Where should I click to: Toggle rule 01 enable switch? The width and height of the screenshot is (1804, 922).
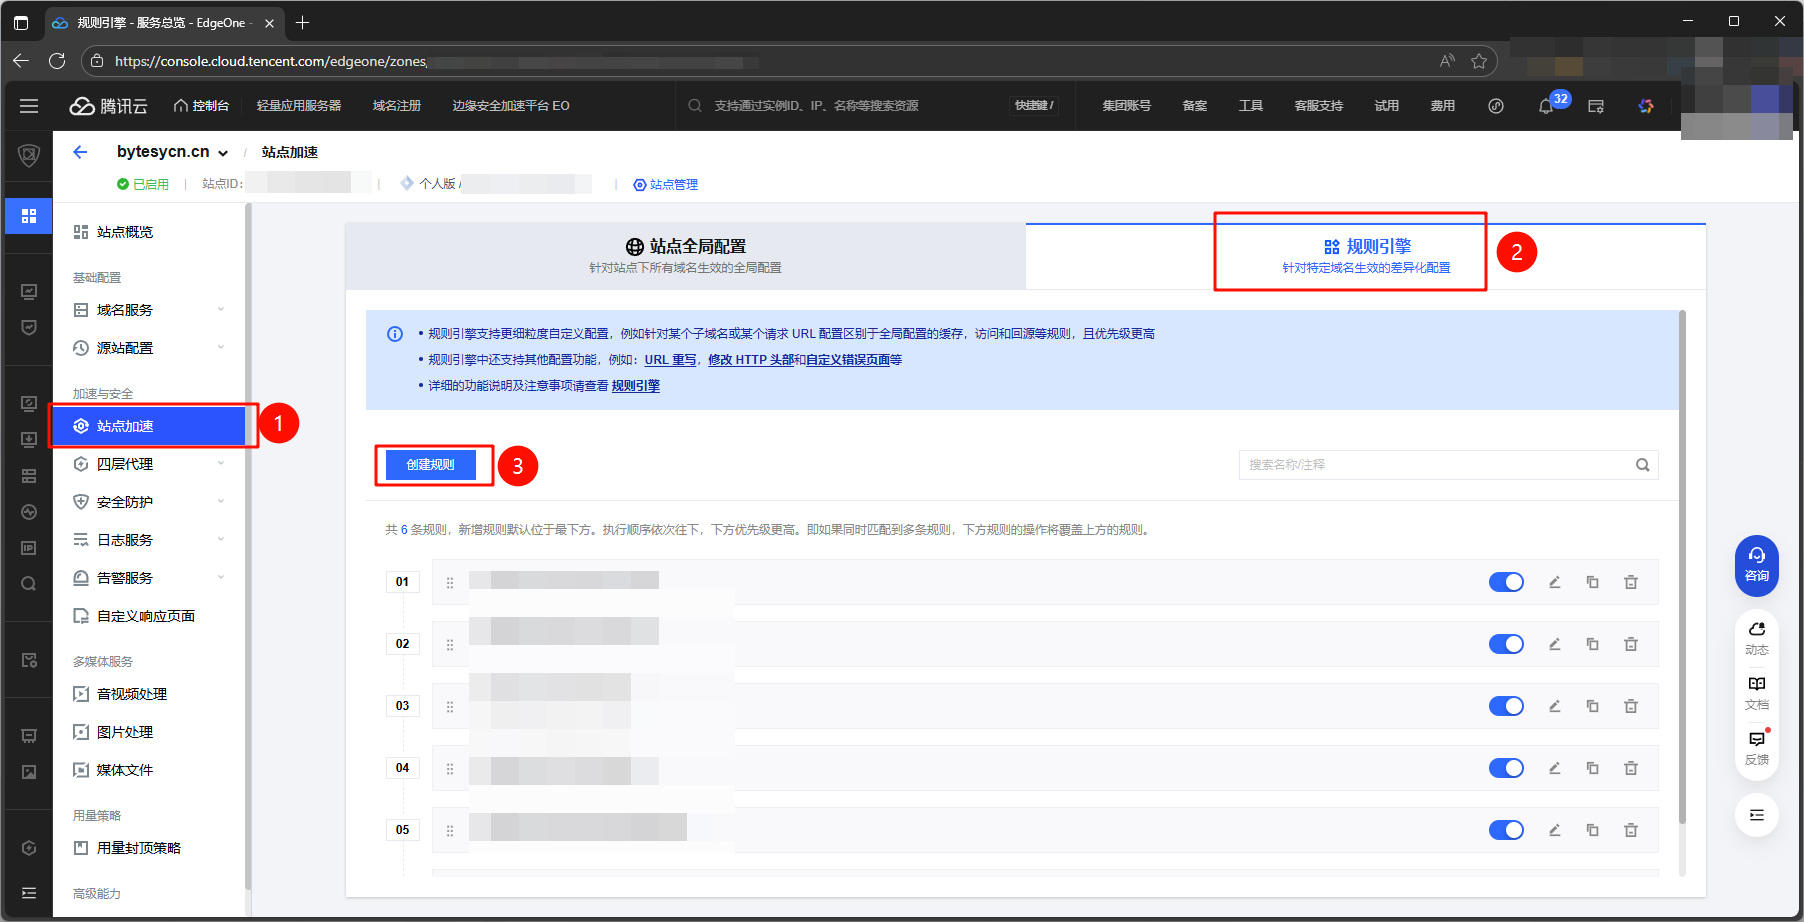1506,582
